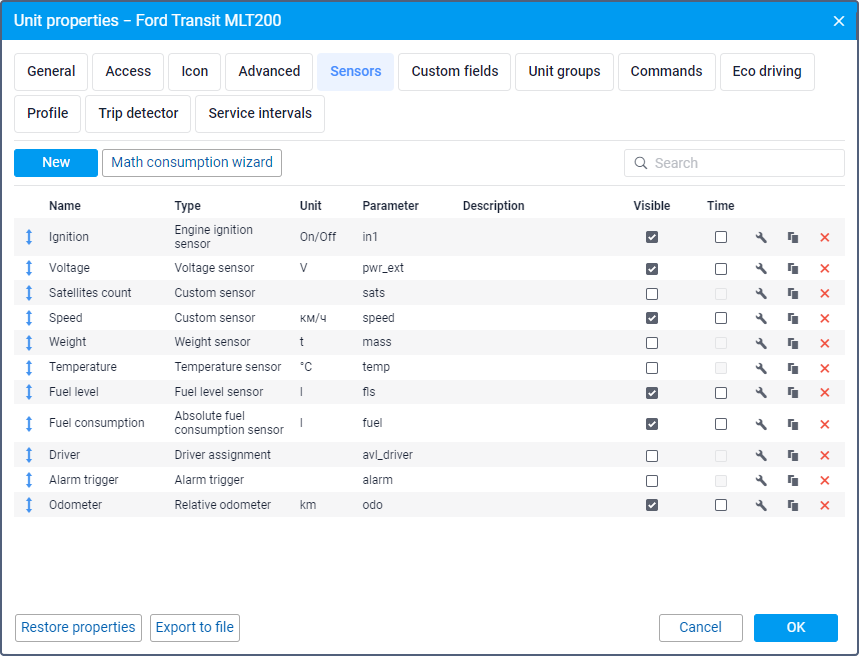Enable Visible for Satellites count

pyautogui.click(x=652, y=294)
